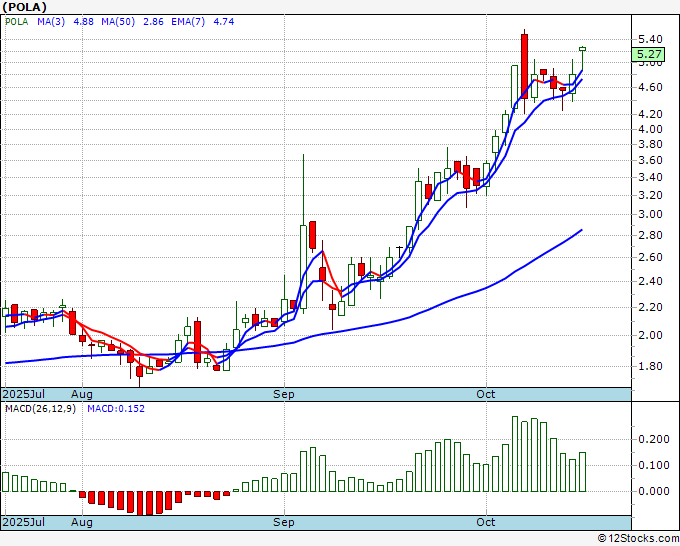The height and width of the screenshot is (546, 680).
Task: Click the green 5.27 current price tag
Action: pyautogui.click(x=650, y=54)
